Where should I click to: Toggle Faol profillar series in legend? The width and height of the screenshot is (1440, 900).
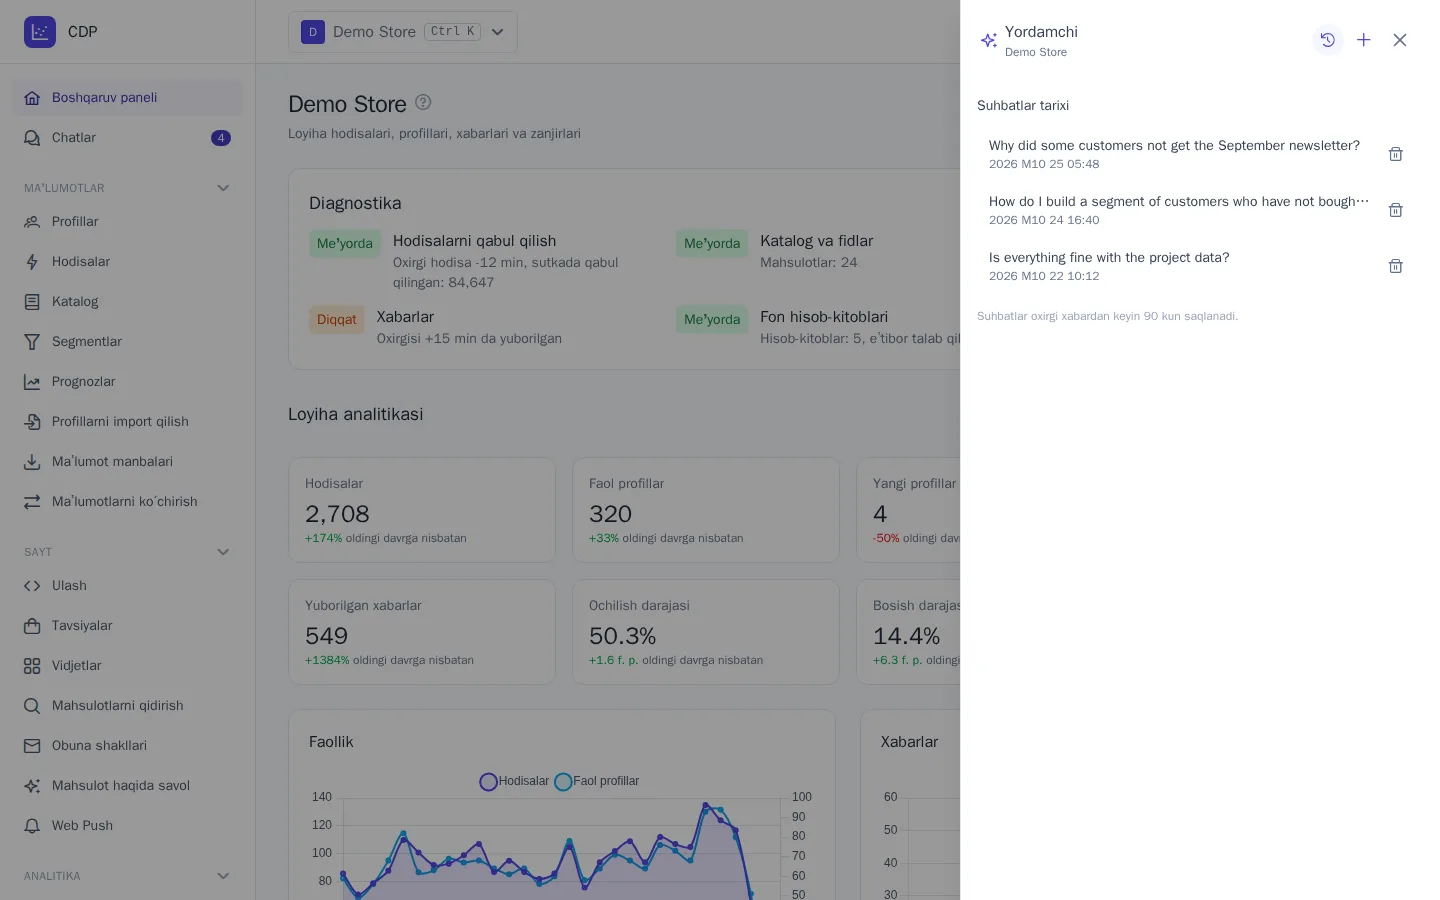[597, 781]
